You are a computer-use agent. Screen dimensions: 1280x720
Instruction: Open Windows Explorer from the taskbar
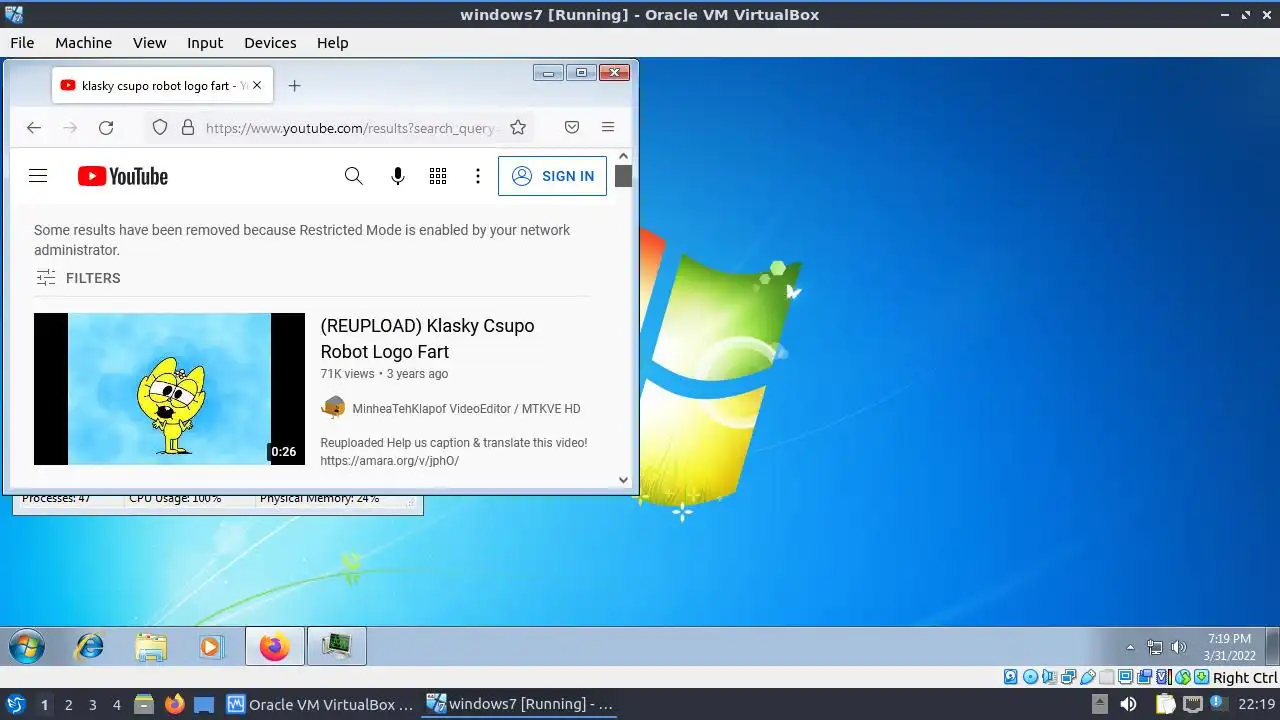click(x=151, y=647)
